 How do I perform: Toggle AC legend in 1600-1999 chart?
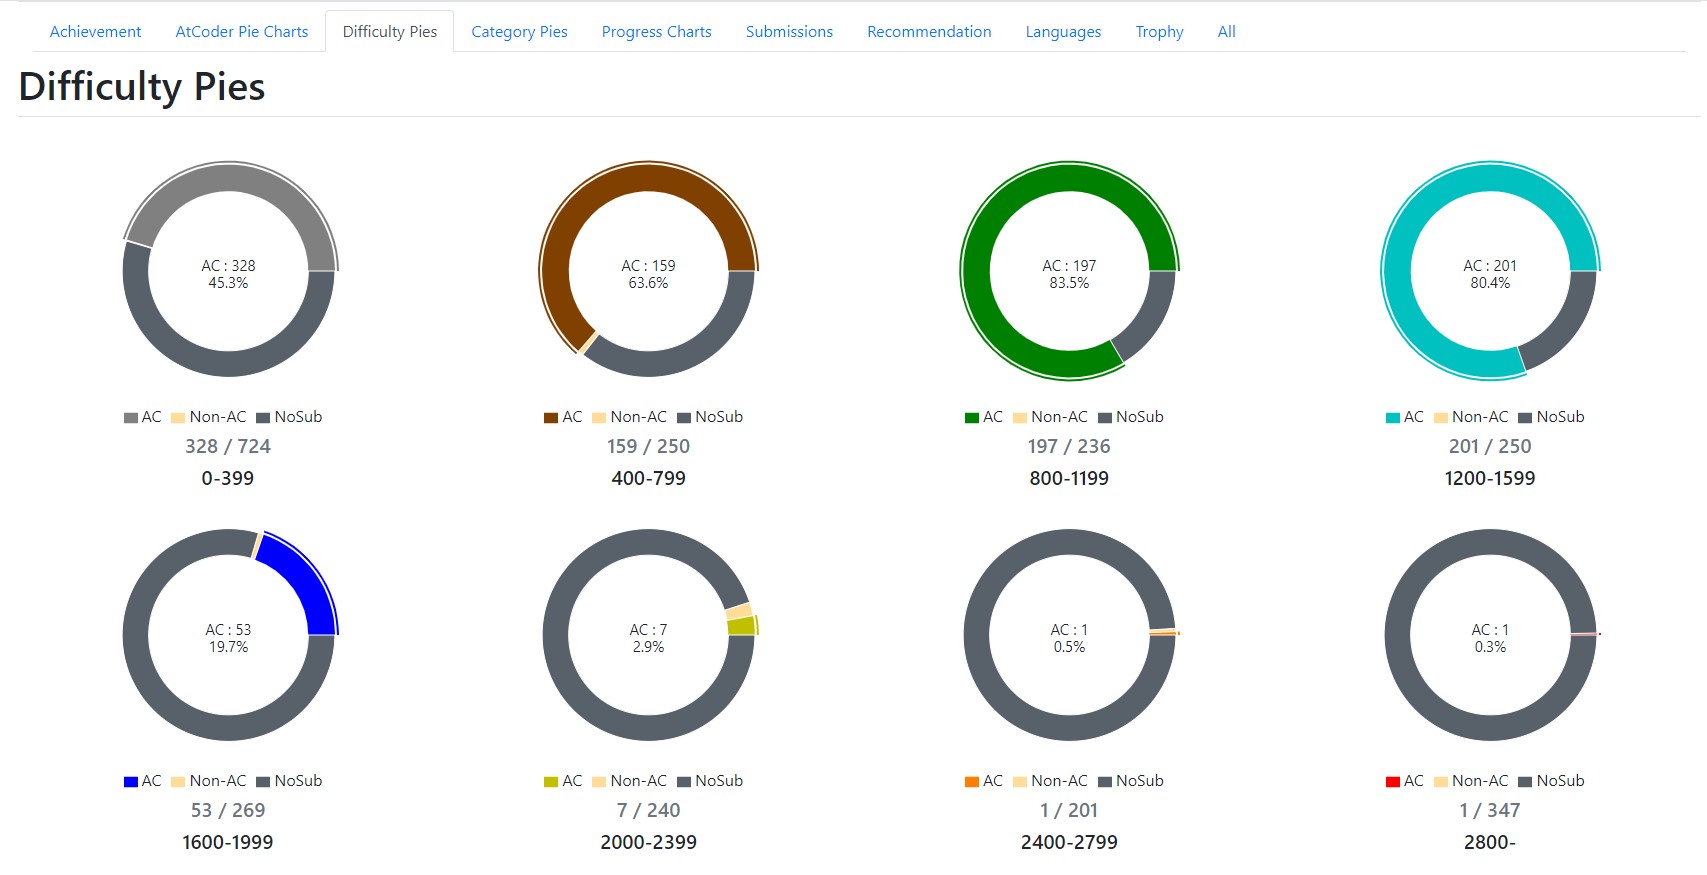(x=142, y=781)
